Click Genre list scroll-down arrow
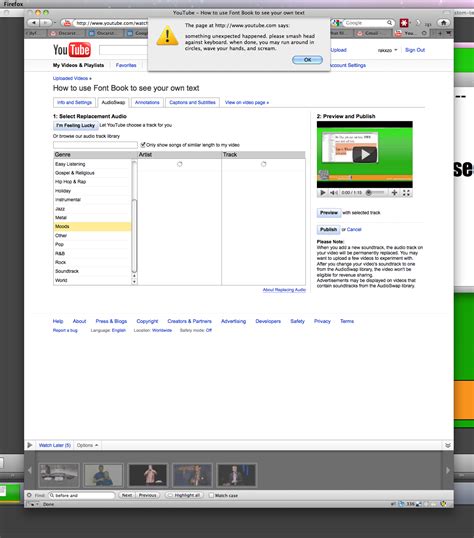The image size is (474, 538). pos(134,282)
